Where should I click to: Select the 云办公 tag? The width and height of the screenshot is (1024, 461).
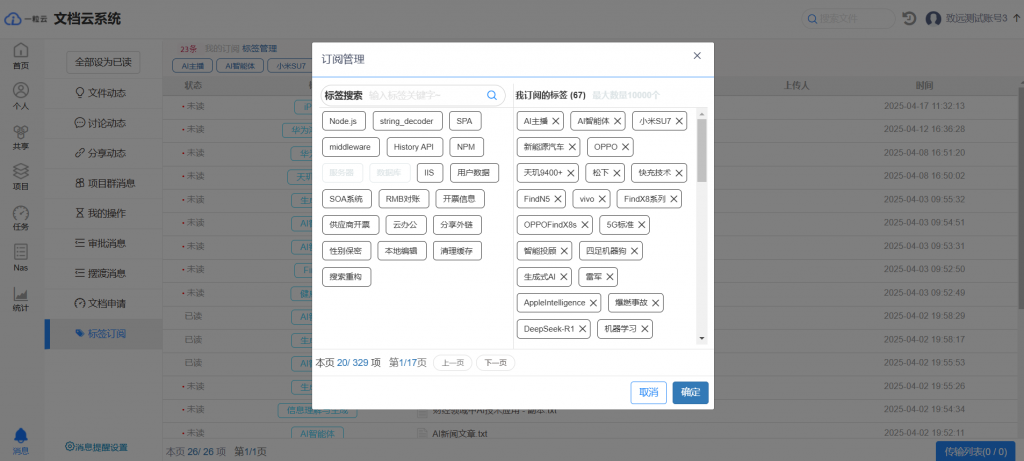click(405, 225)
